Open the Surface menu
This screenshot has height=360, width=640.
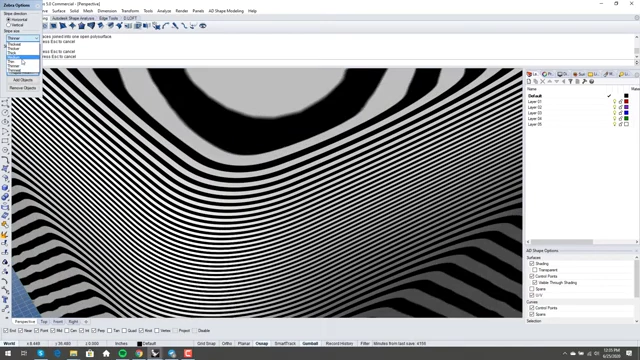(x=59, y=11)
